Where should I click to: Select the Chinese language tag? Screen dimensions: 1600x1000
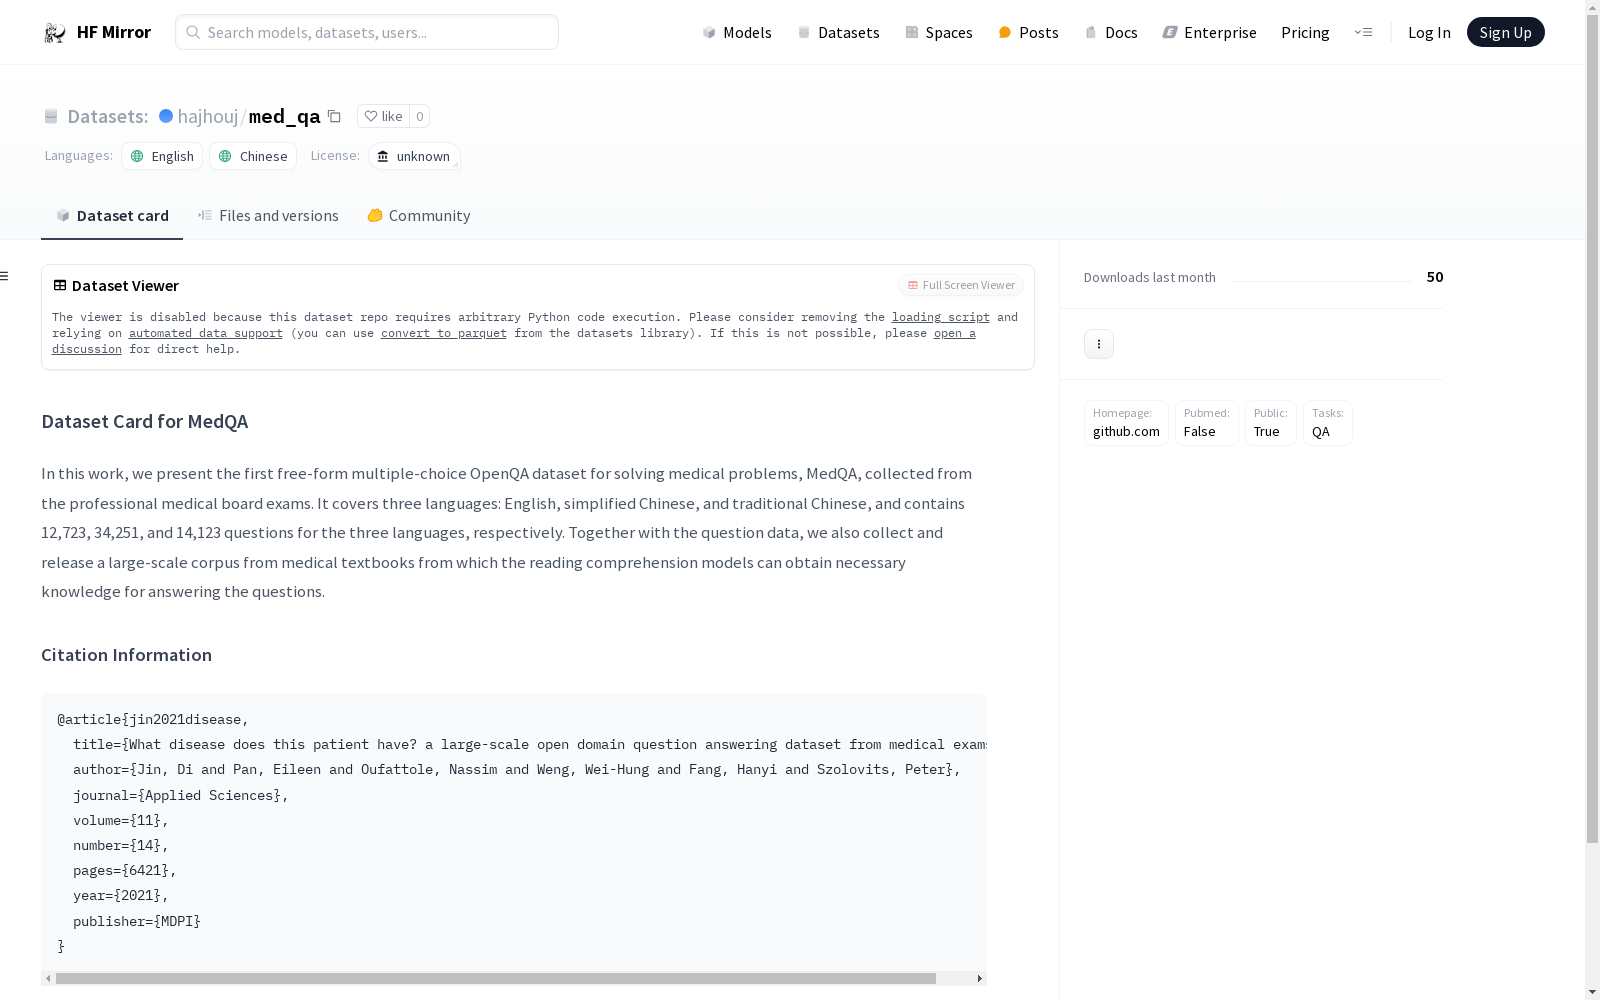(253, 156)
